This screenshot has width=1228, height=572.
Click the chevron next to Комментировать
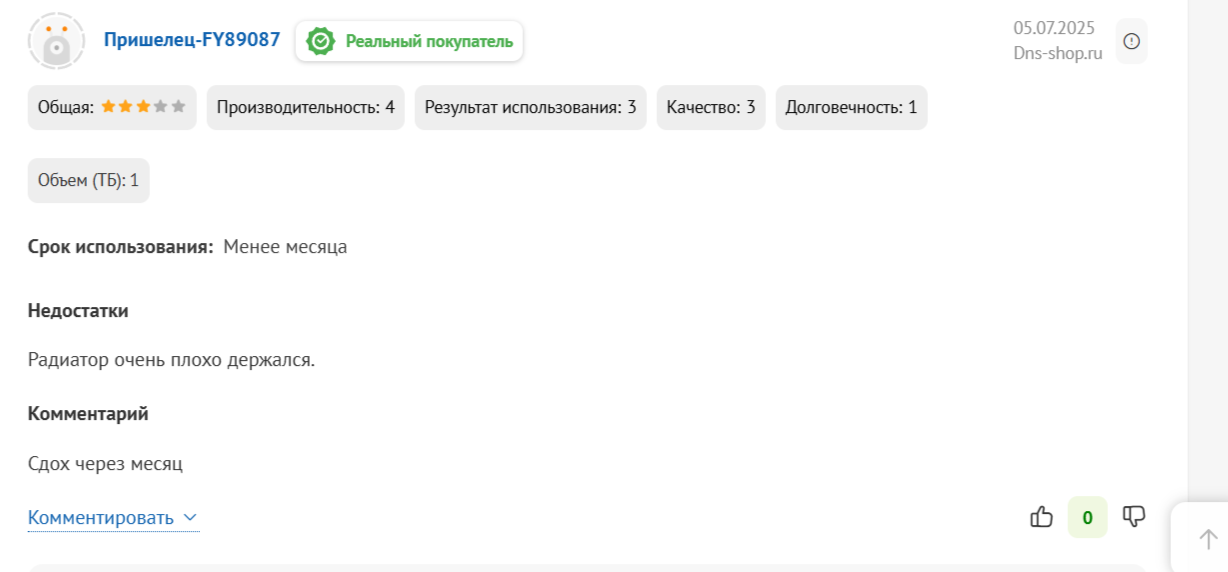point(190,518)
